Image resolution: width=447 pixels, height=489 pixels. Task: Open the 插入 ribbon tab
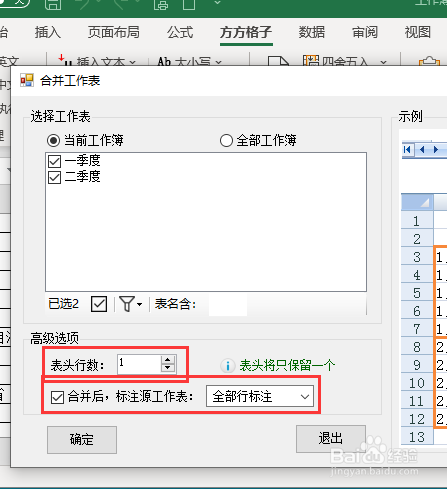(48, 32)
